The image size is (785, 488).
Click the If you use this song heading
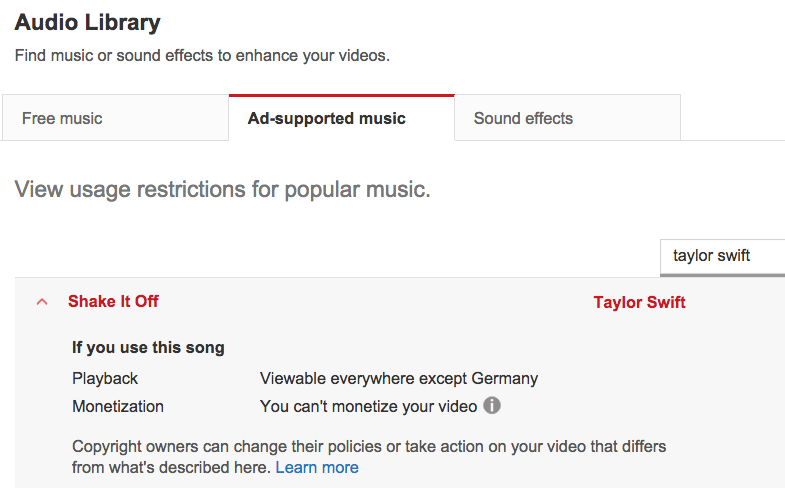click(x=148, y=348)
